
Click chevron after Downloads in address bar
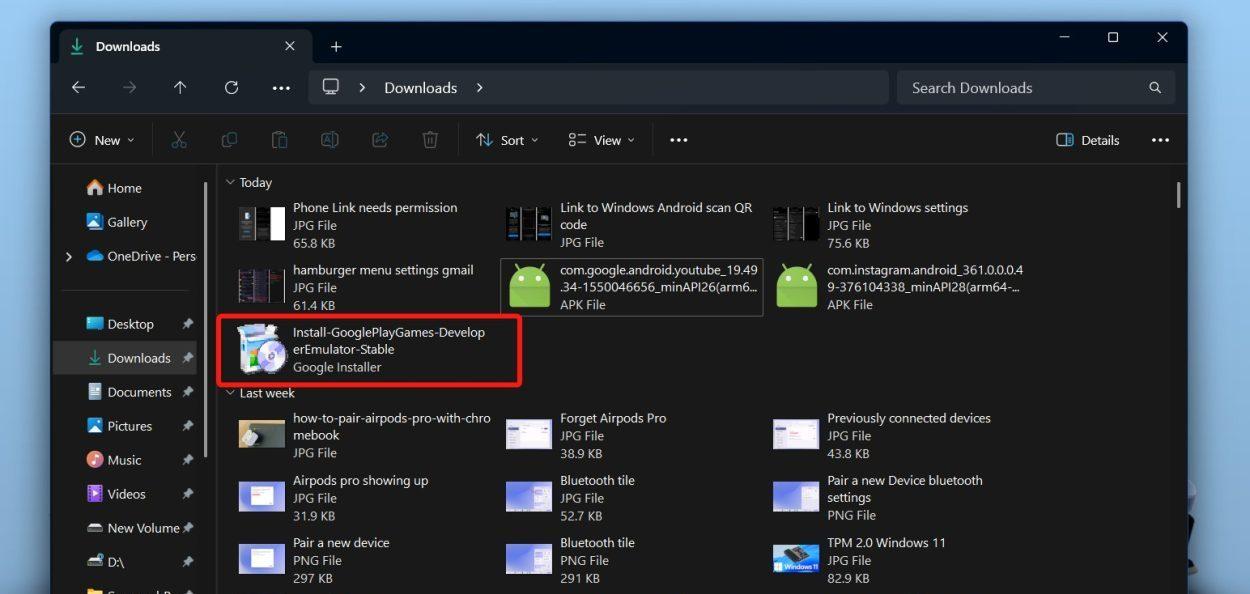[480, 88]
